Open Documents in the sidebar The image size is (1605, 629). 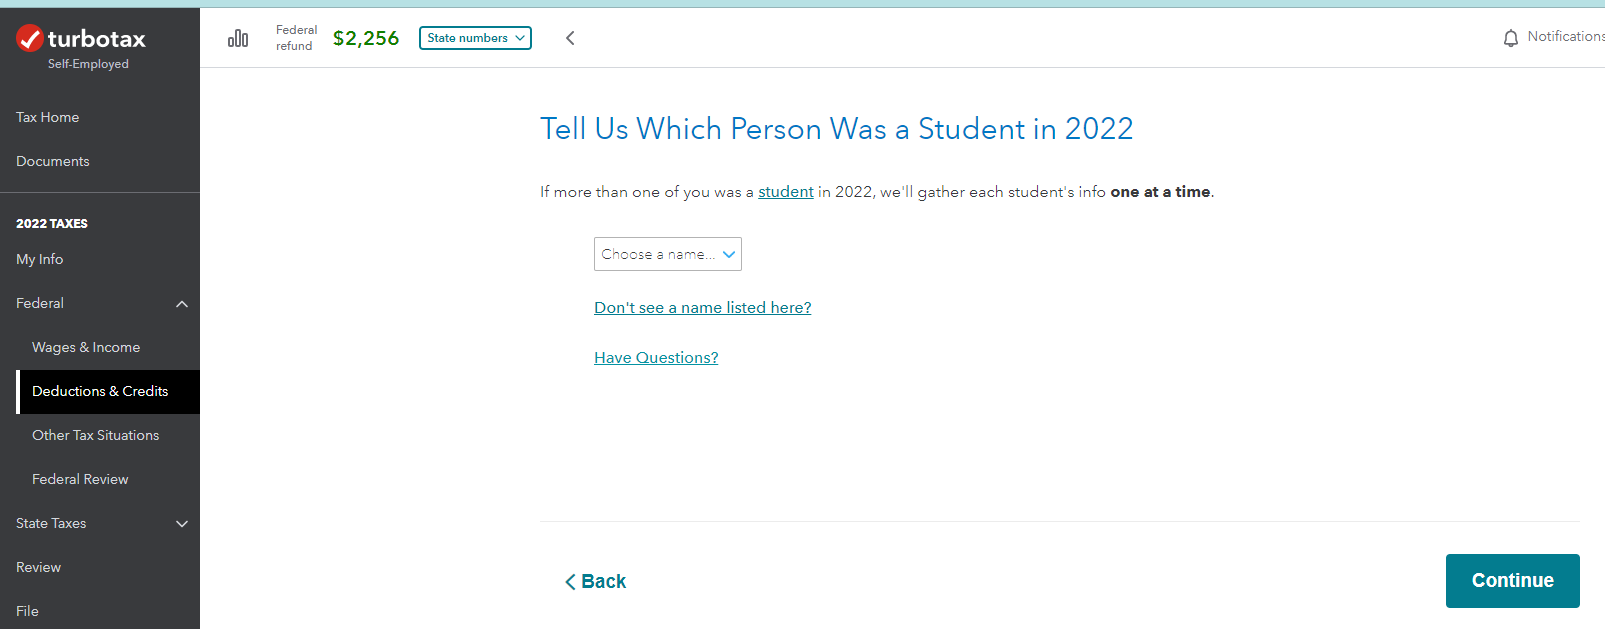(x=53, y=161)
